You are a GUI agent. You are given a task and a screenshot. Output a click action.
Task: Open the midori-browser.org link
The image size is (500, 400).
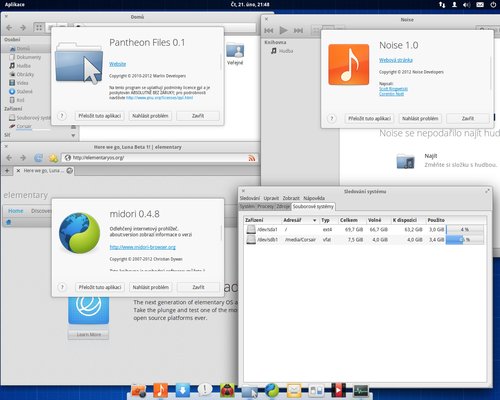[143, 247]
